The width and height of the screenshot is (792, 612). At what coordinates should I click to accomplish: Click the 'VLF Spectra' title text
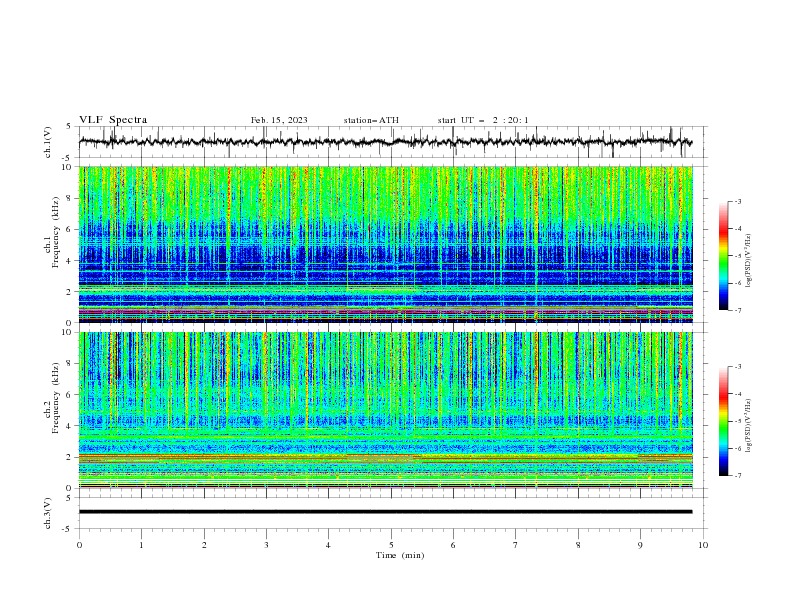coord(113,120)
